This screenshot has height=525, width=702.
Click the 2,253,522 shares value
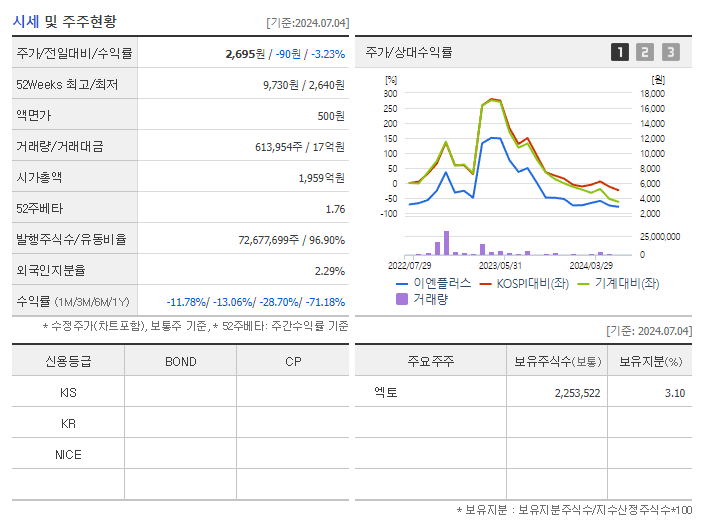pos(578,393)
